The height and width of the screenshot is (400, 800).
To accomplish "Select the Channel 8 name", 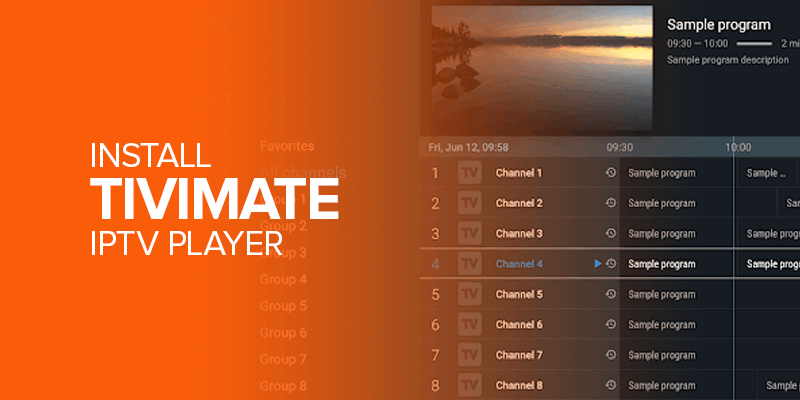I will coord(519,385).
